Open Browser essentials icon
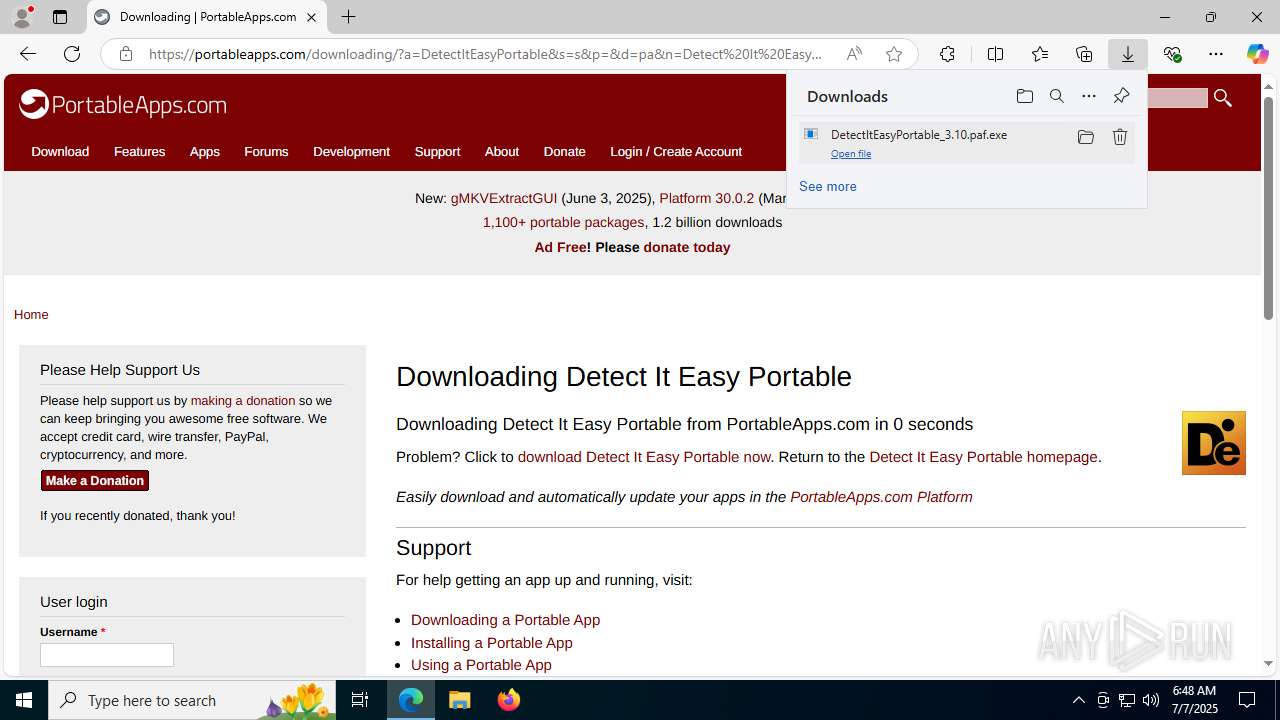This screenshot has height=720, width=1280. (x=1172, y=54)
